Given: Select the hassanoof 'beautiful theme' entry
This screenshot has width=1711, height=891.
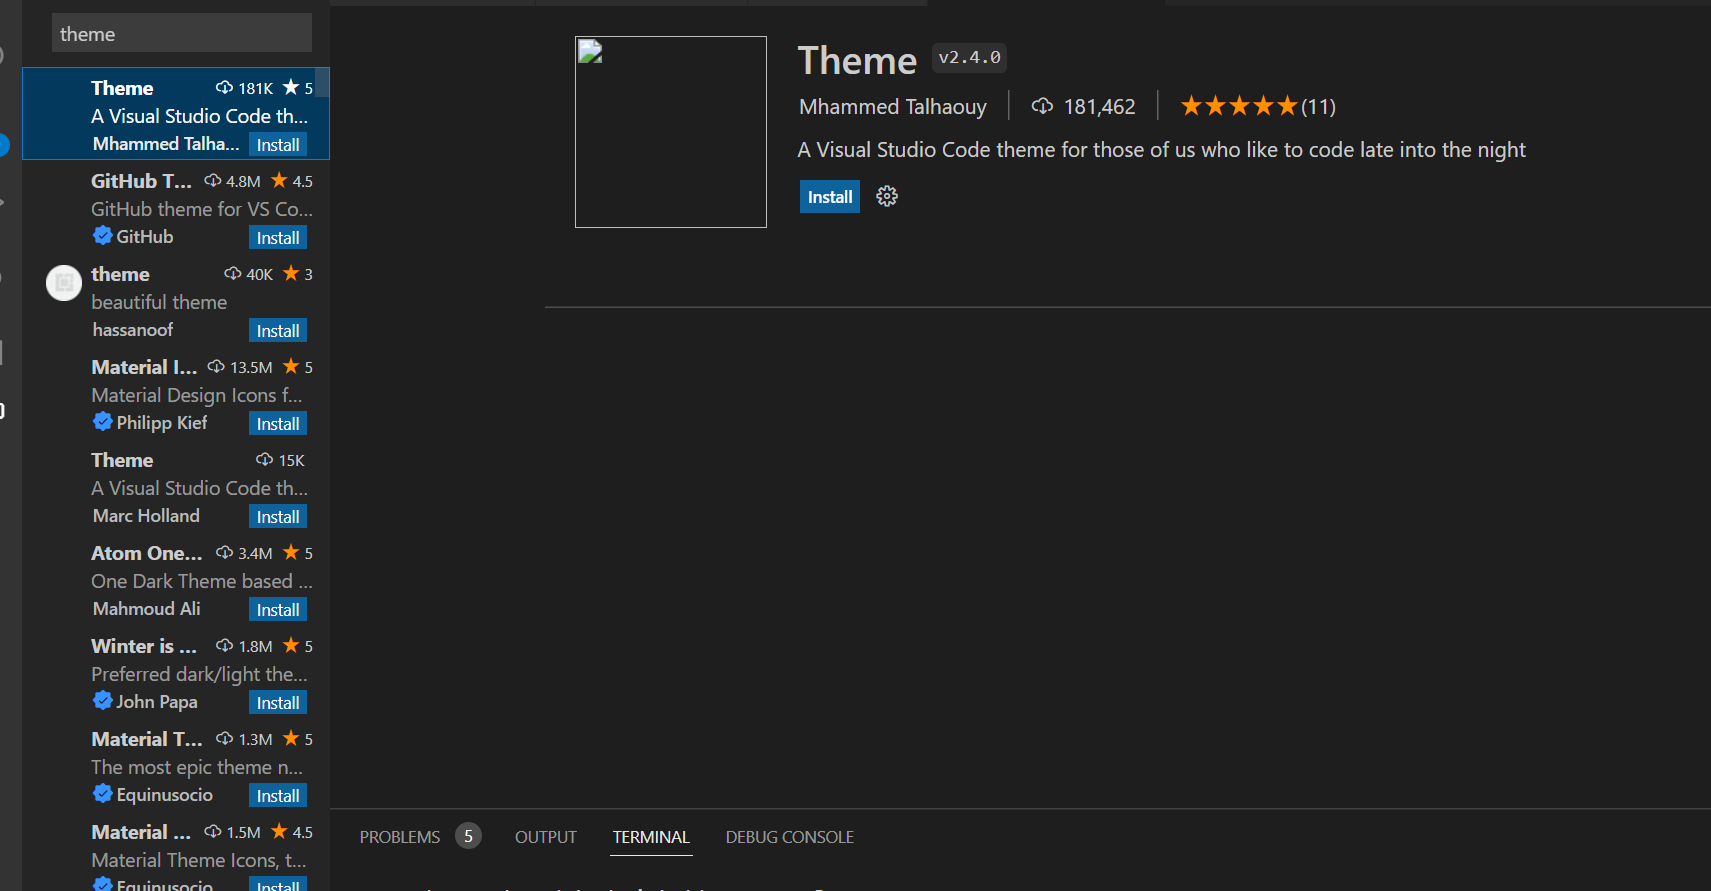Looking at the screenshot, I should [176, 301].
